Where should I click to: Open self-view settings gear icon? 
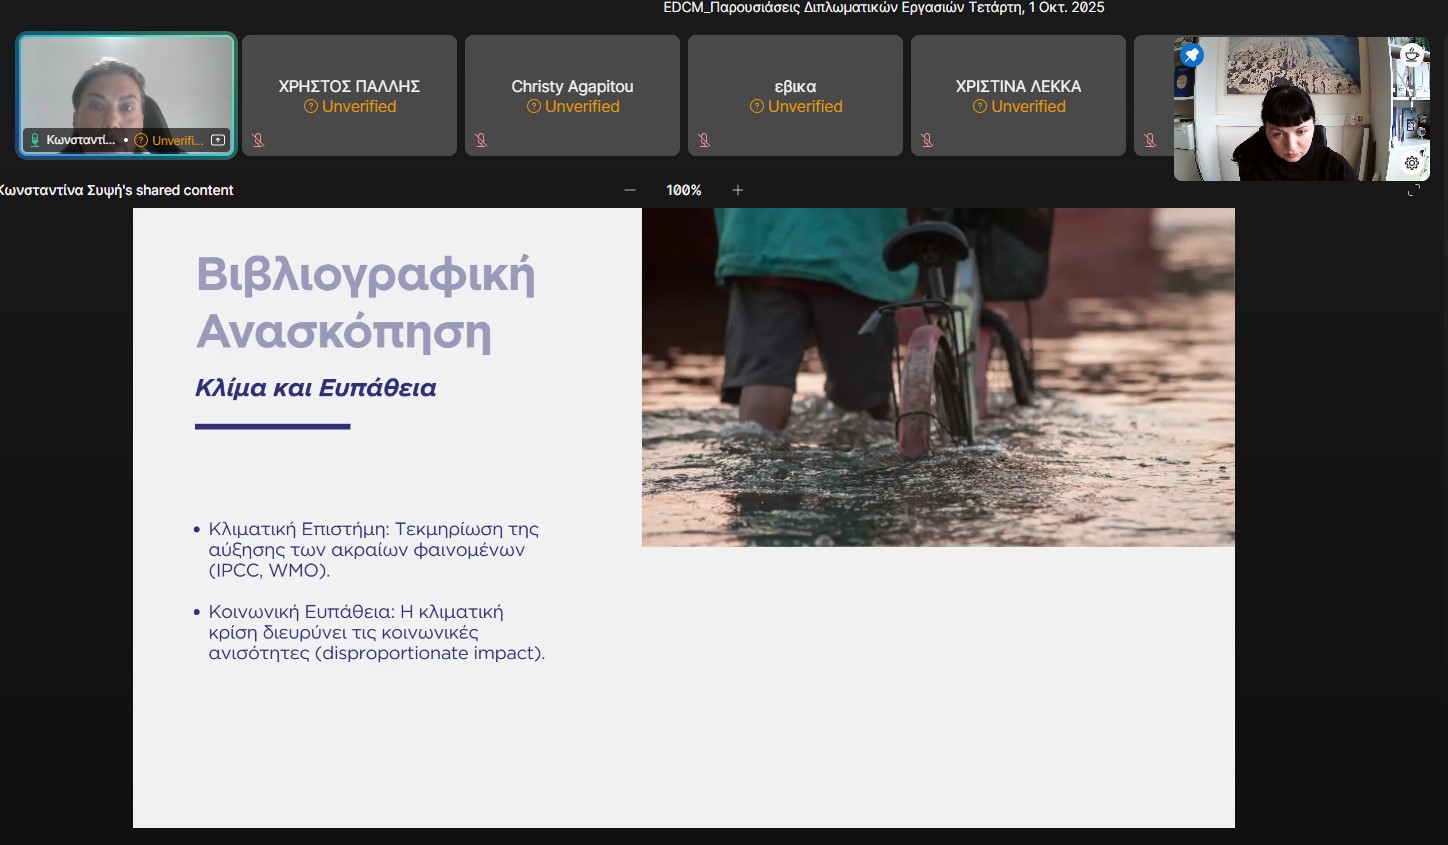tap(1412, 163)
